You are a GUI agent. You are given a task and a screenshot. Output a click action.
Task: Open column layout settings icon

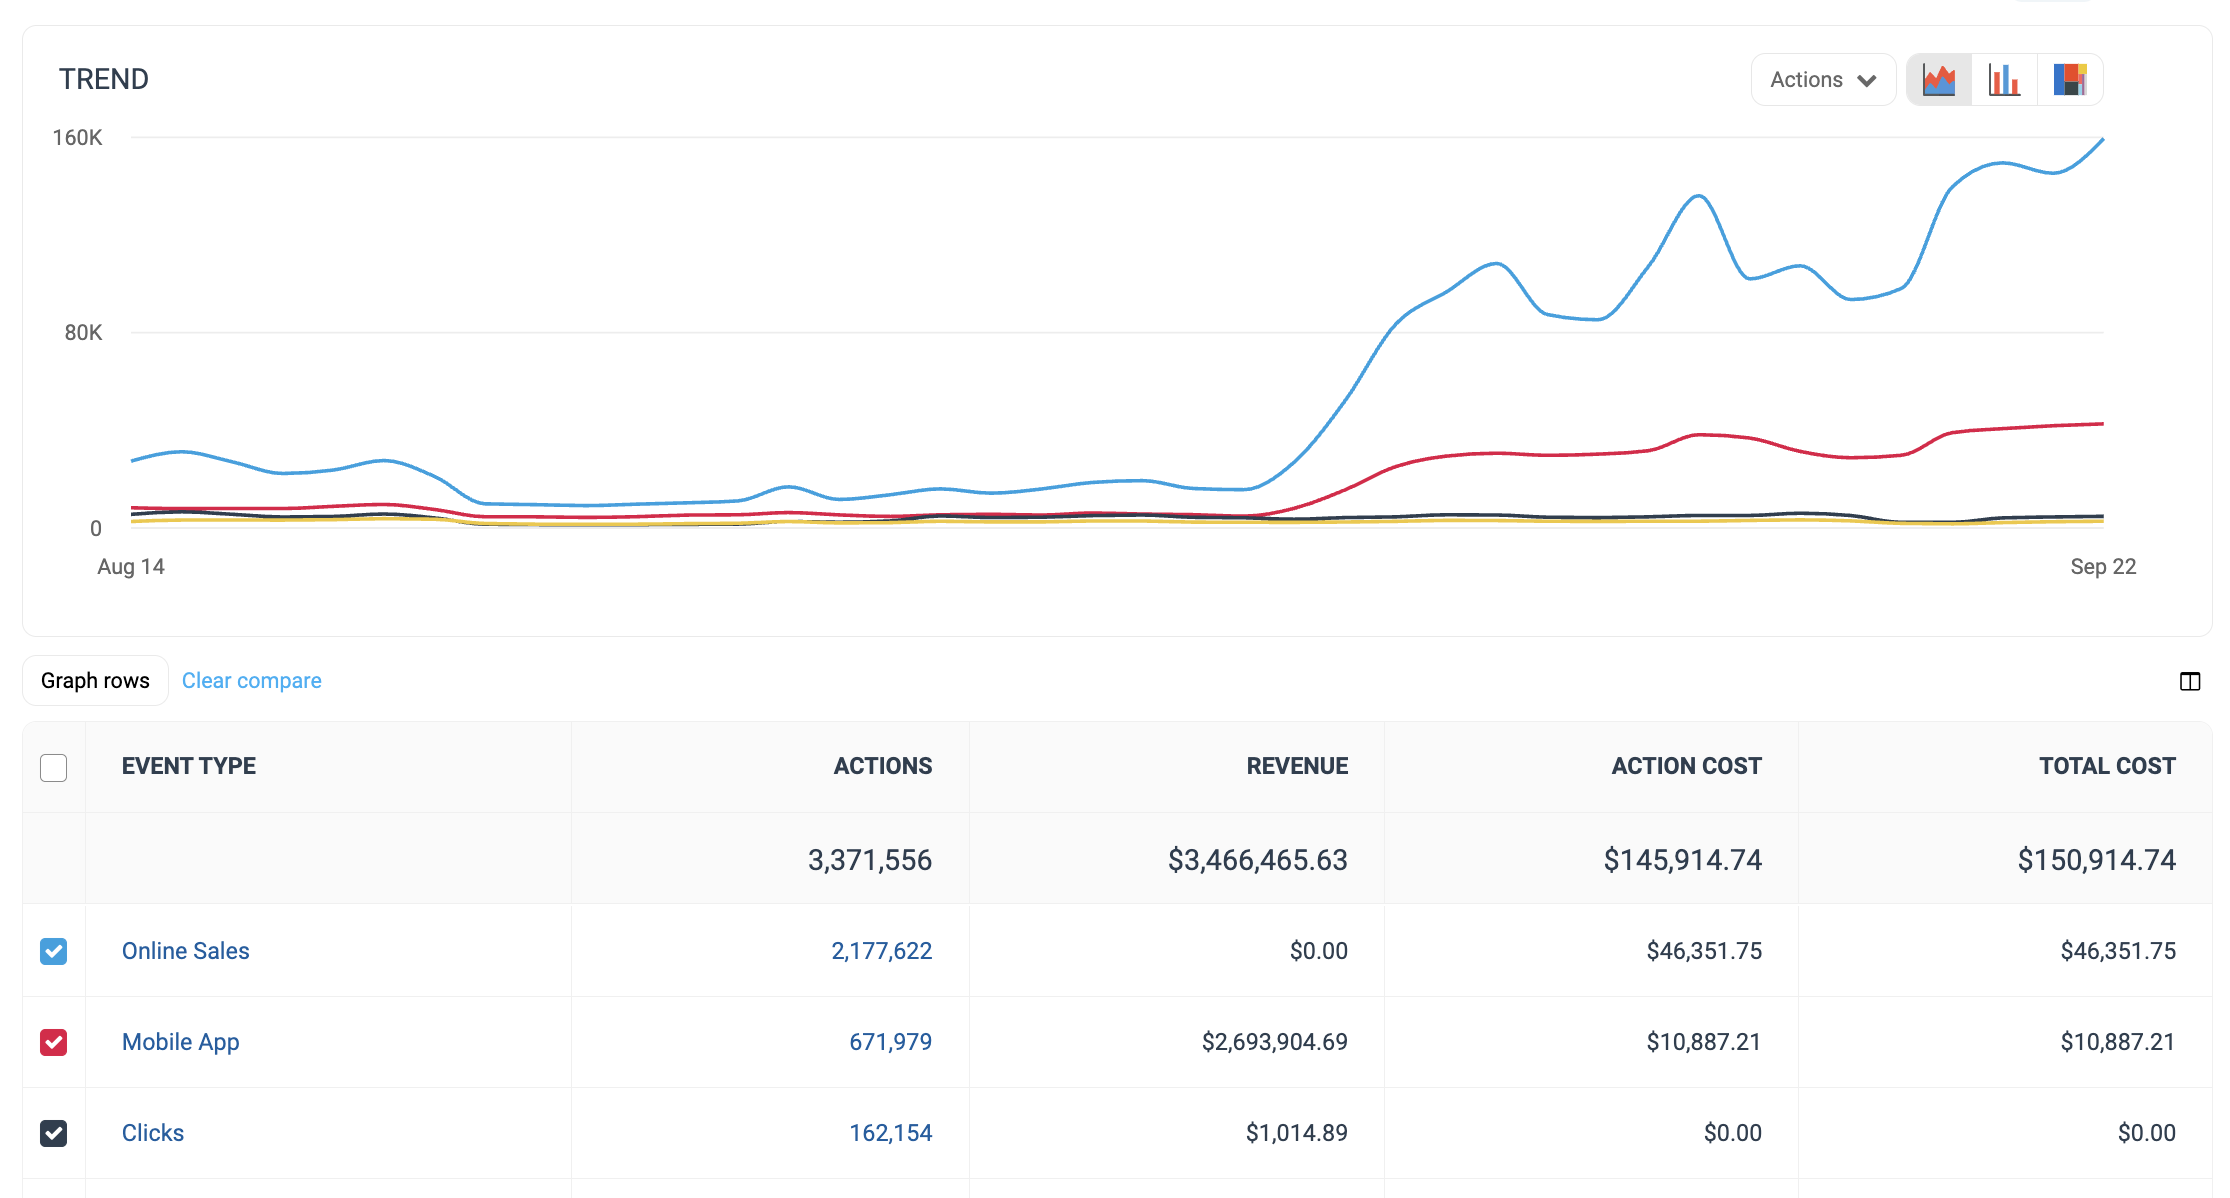(x=2190, y=681)
